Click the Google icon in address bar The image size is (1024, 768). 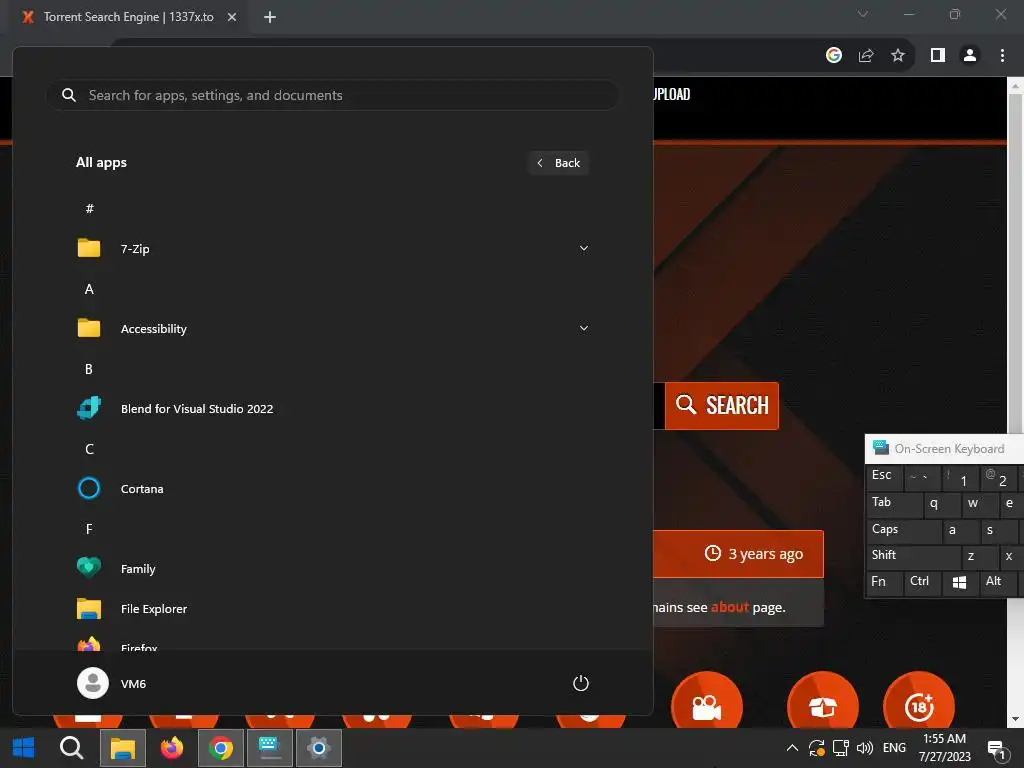pos(834,56)
